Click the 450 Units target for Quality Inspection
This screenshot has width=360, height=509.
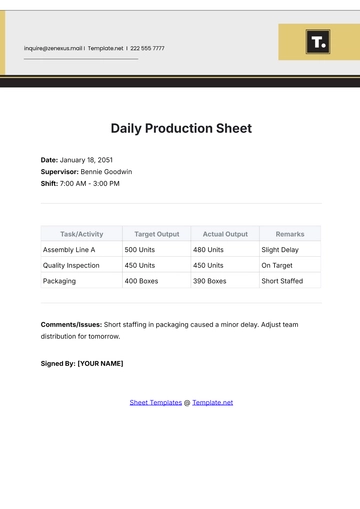pyautogui.click(x=157, y=265)
